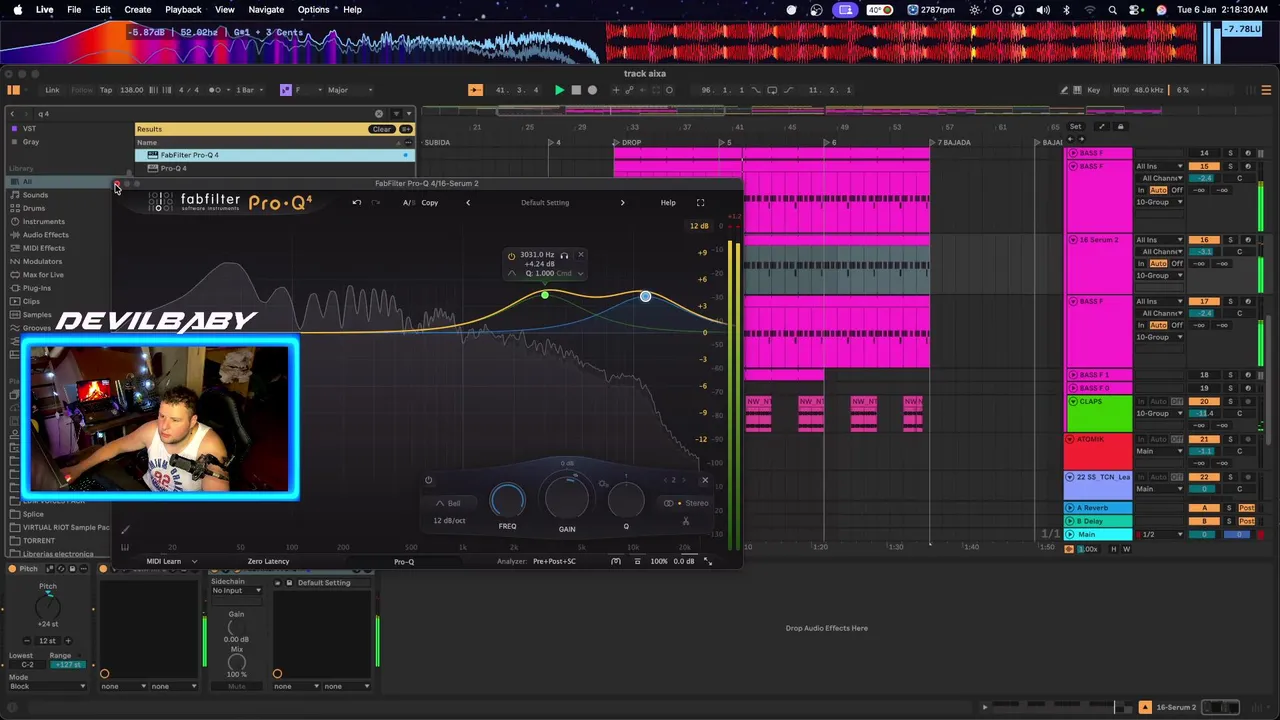This screenshot has height=720, width=1280.
Task: Open the Options menu
Action: coord(313,10)
